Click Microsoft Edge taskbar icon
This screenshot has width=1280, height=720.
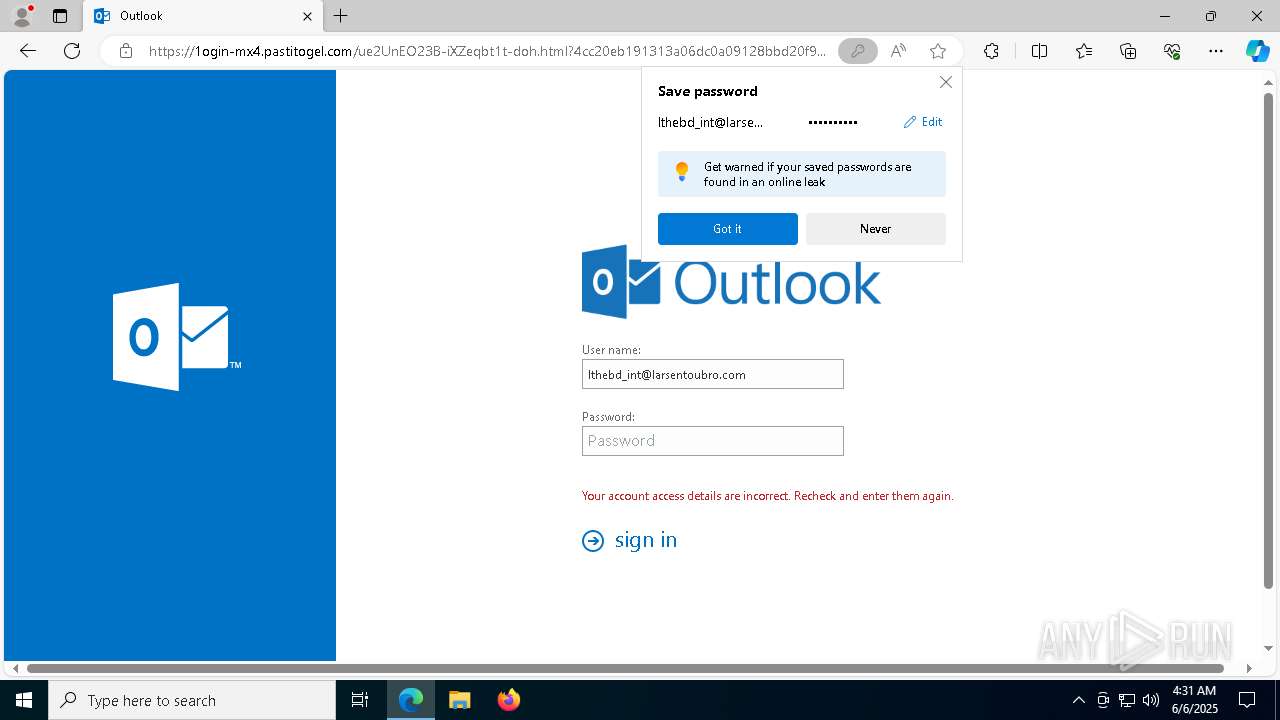[x=411, y=700]
